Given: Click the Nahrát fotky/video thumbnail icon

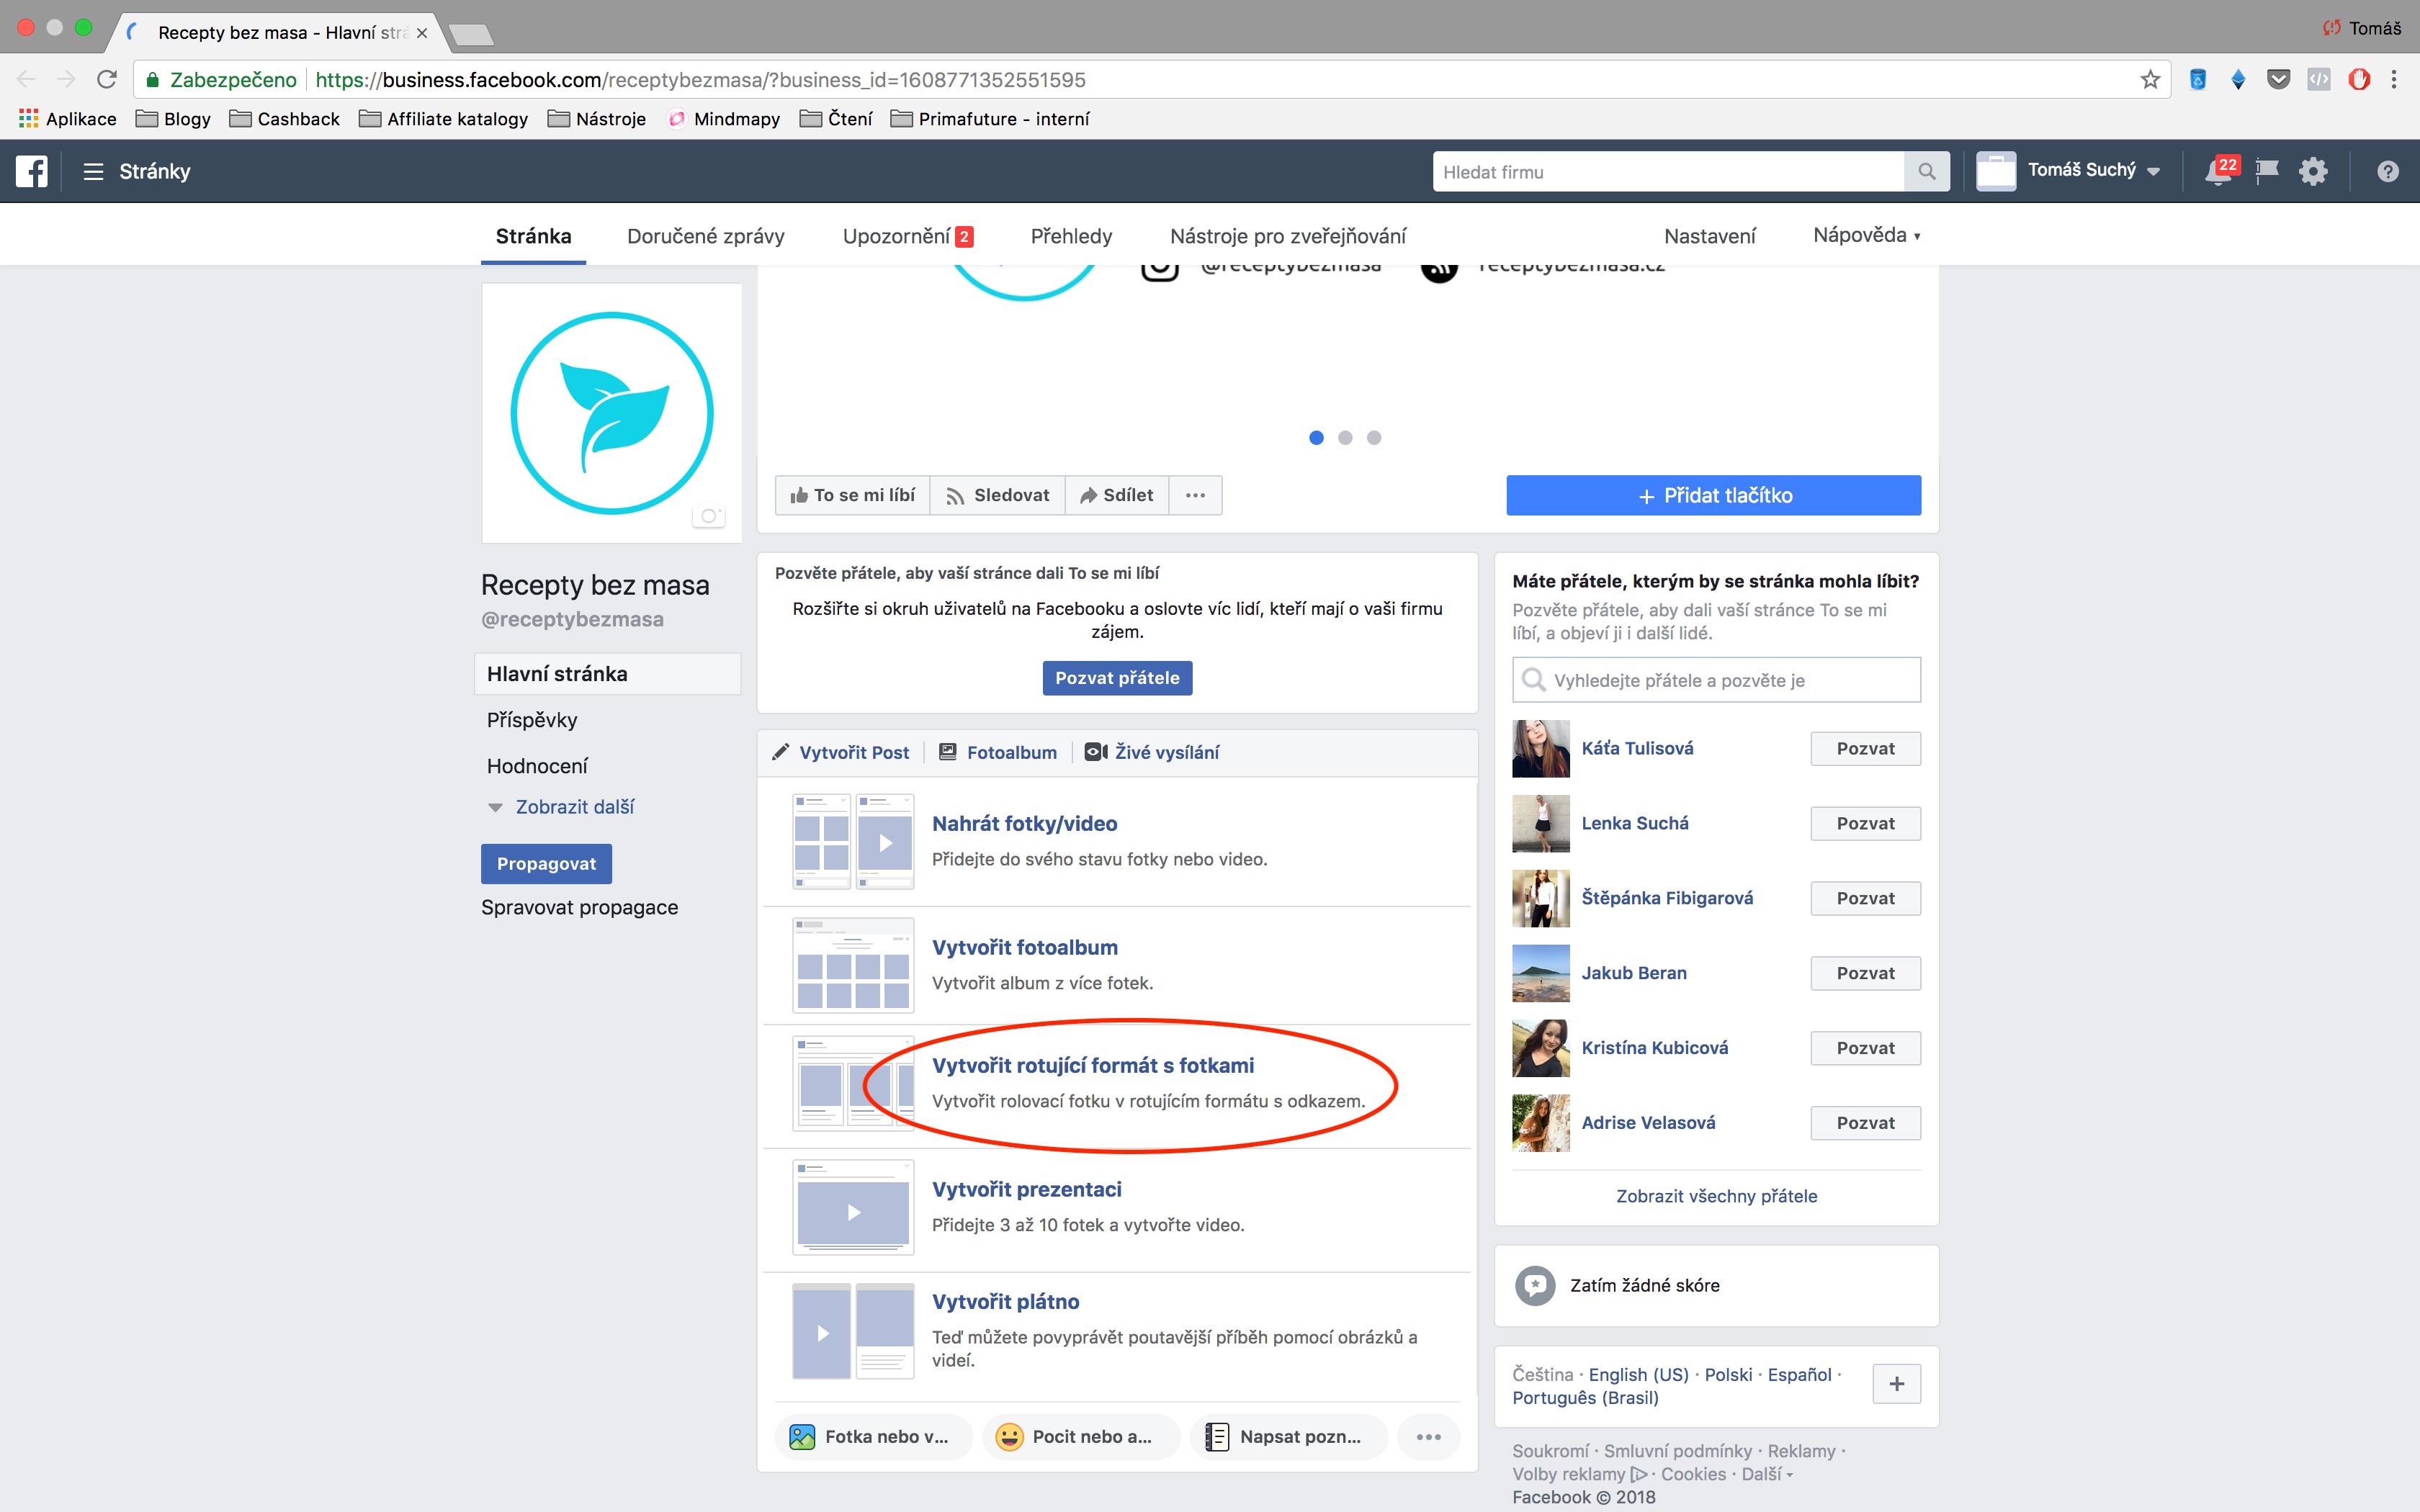Looking at the screenshot, I should pyautogui.click(x=853, y=841).
